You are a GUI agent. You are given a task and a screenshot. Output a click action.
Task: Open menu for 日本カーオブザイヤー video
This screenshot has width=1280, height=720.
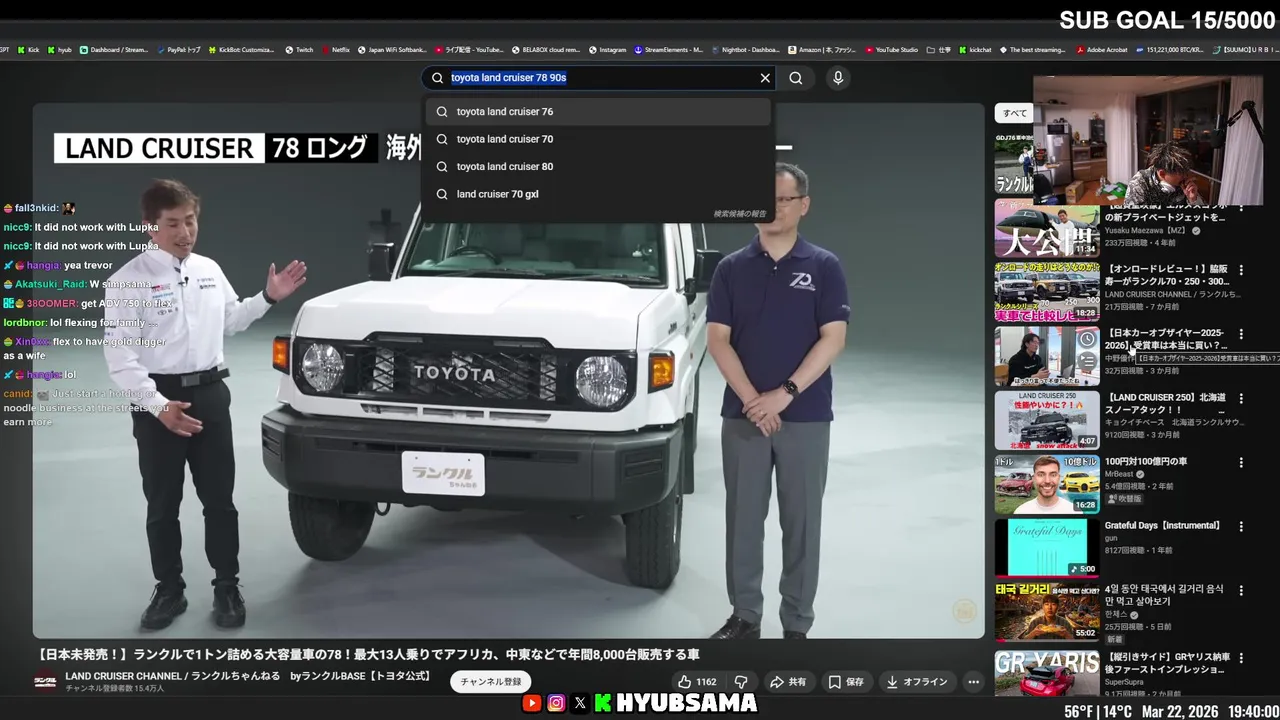point(1241,334)
